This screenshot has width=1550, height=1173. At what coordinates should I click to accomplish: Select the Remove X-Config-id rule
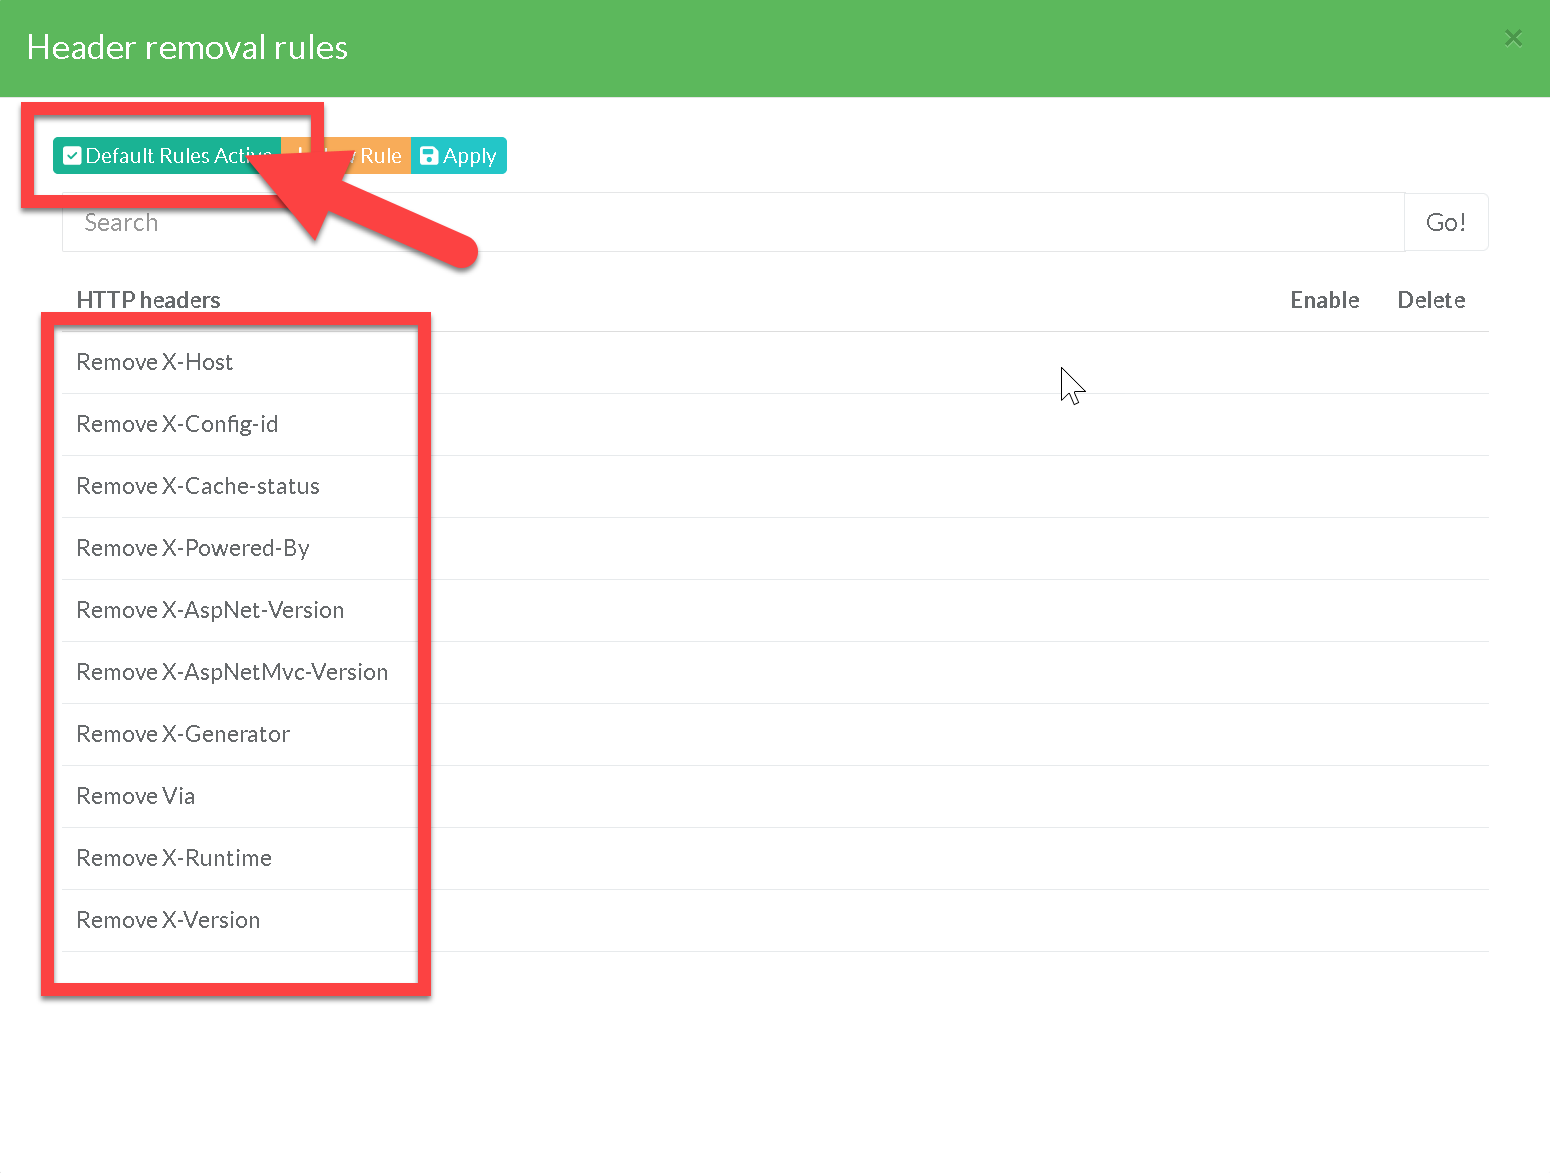[177, 424]
